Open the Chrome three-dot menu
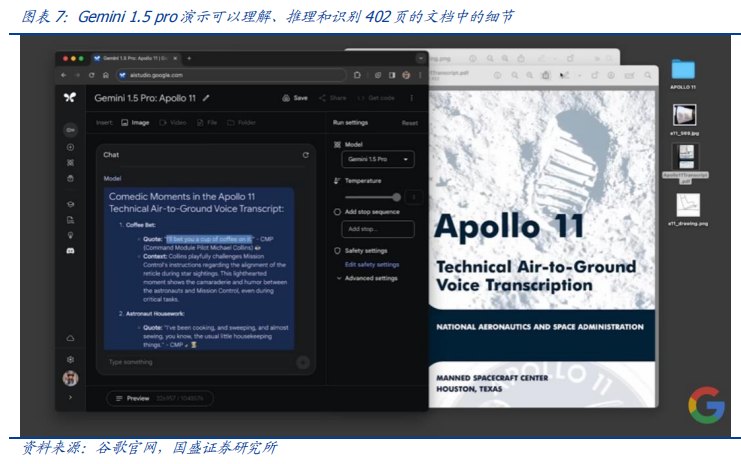Viewport: 741px width, 464px height. (420, 75)
